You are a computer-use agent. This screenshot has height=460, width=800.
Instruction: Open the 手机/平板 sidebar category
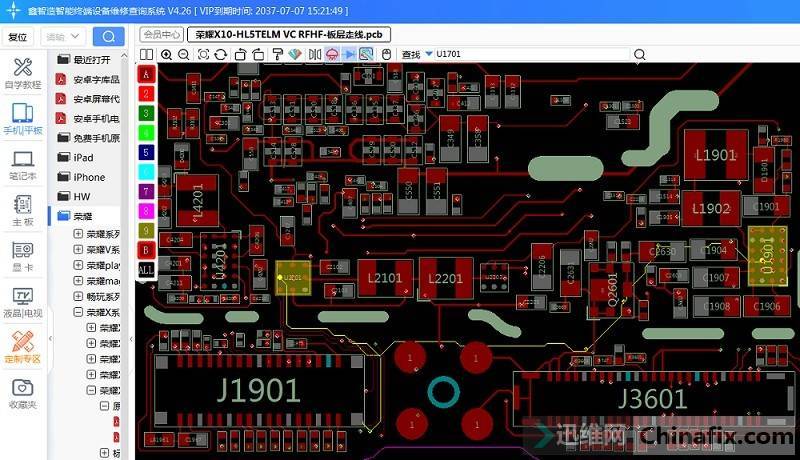coord(22,118)
